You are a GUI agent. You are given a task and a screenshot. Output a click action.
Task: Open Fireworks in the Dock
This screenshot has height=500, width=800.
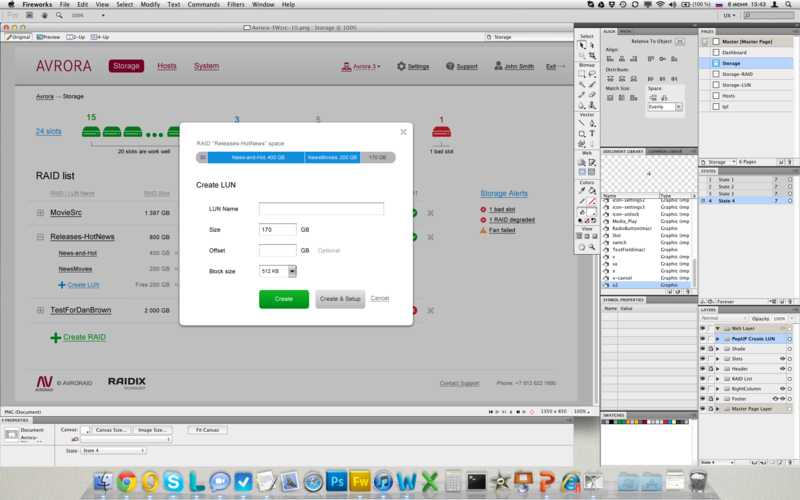click(x=360, y=482)
